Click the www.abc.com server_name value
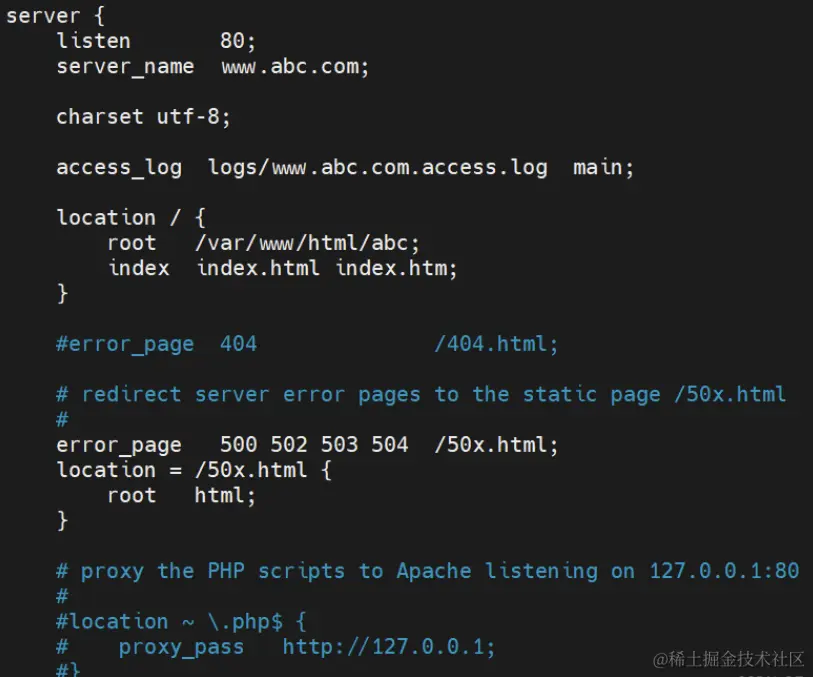Image resolution: width=813 pixels, height=677 pixels. [295, 67]
